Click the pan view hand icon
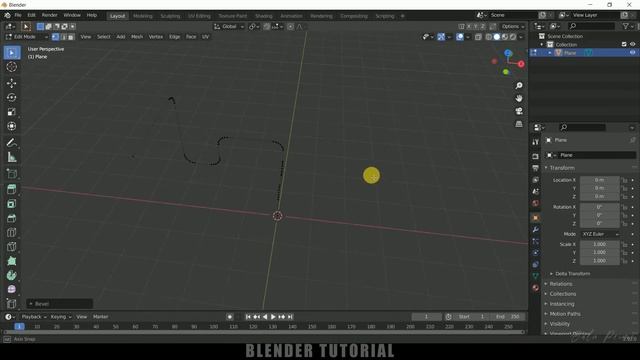640x360 pixels. (x=519, y=98)
